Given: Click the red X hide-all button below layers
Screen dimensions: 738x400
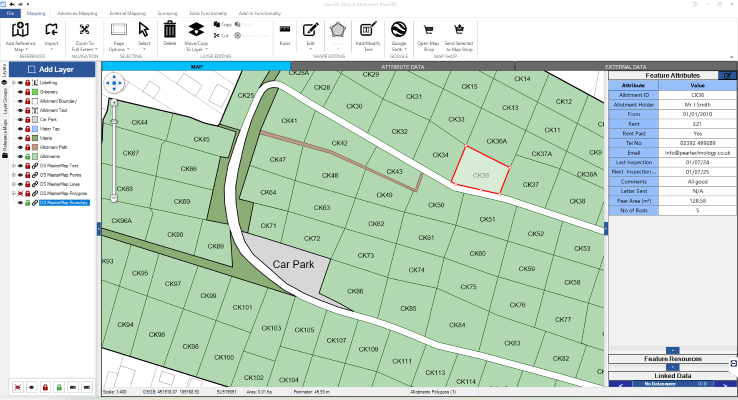Looking at the screenshot, I should (x=17, y=387).
